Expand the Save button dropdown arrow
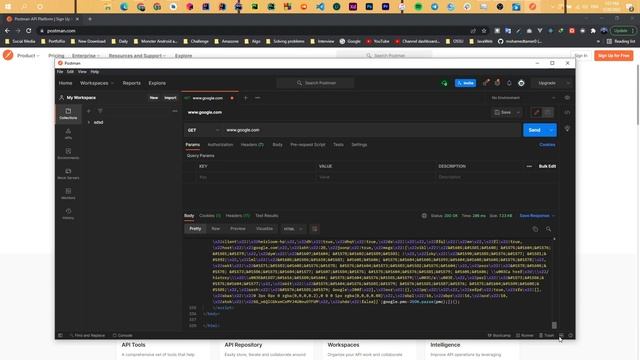 pyautogui.click(x=518, y=112)
